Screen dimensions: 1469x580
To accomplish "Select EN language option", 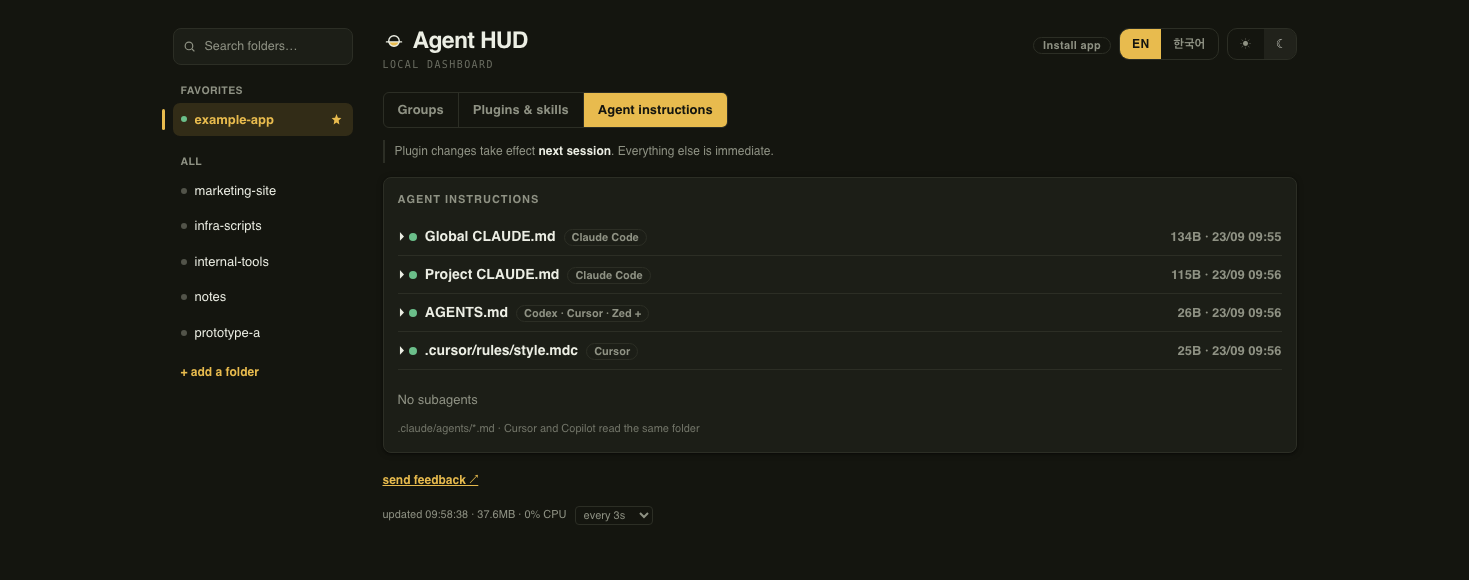I will 1141,44.
